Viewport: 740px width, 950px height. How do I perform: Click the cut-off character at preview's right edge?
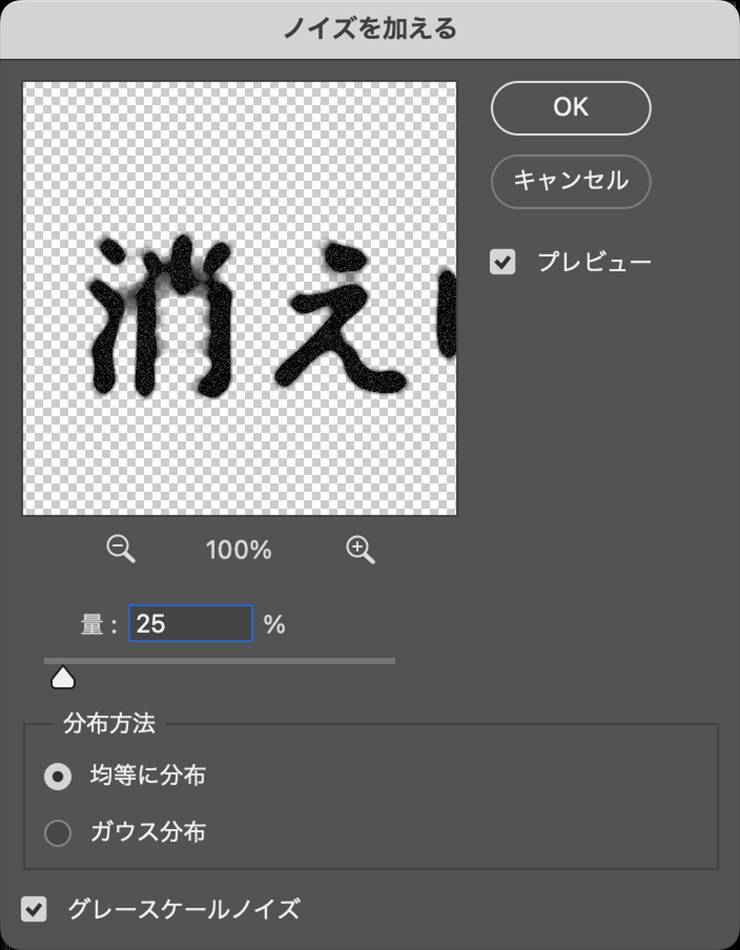click(447, 318)
